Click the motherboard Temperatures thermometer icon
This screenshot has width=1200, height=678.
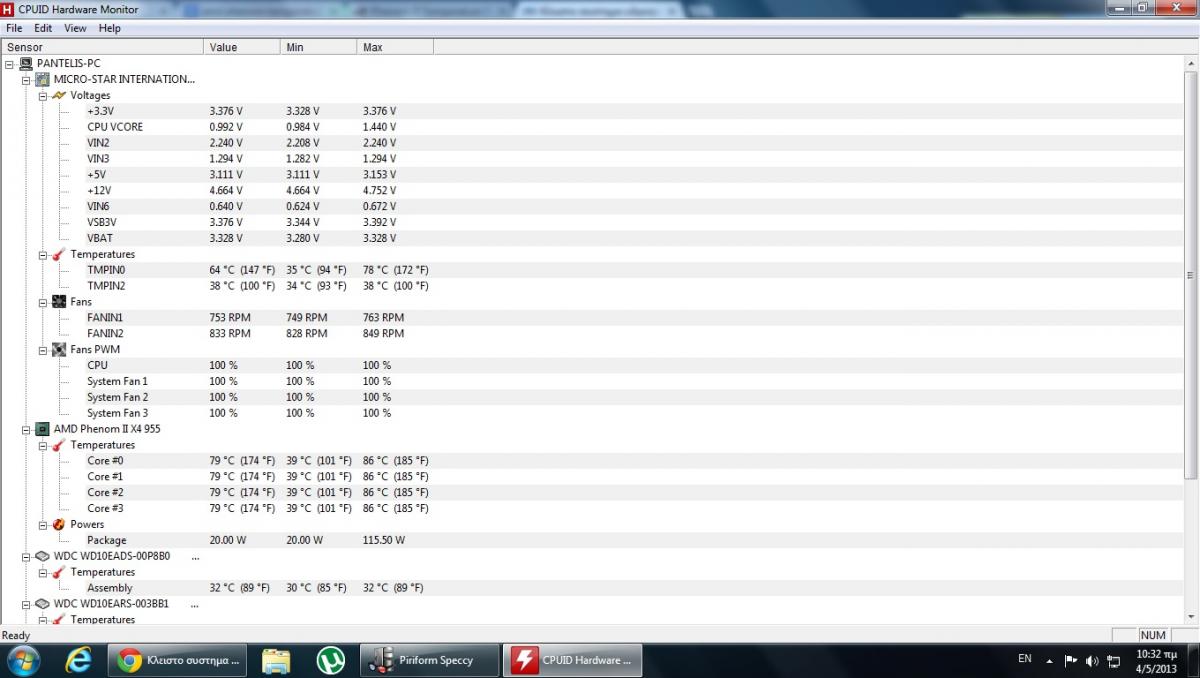(x=59, y=254)
